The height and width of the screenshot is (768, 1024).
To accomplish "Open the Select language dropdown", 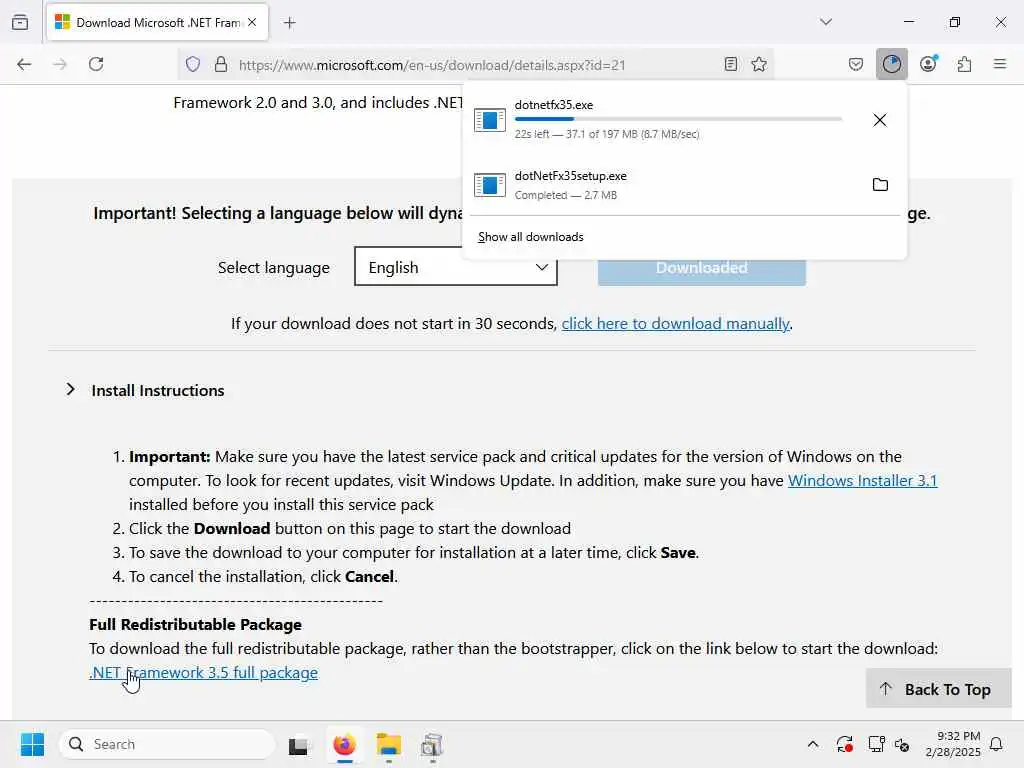I will tap(456, 266).
